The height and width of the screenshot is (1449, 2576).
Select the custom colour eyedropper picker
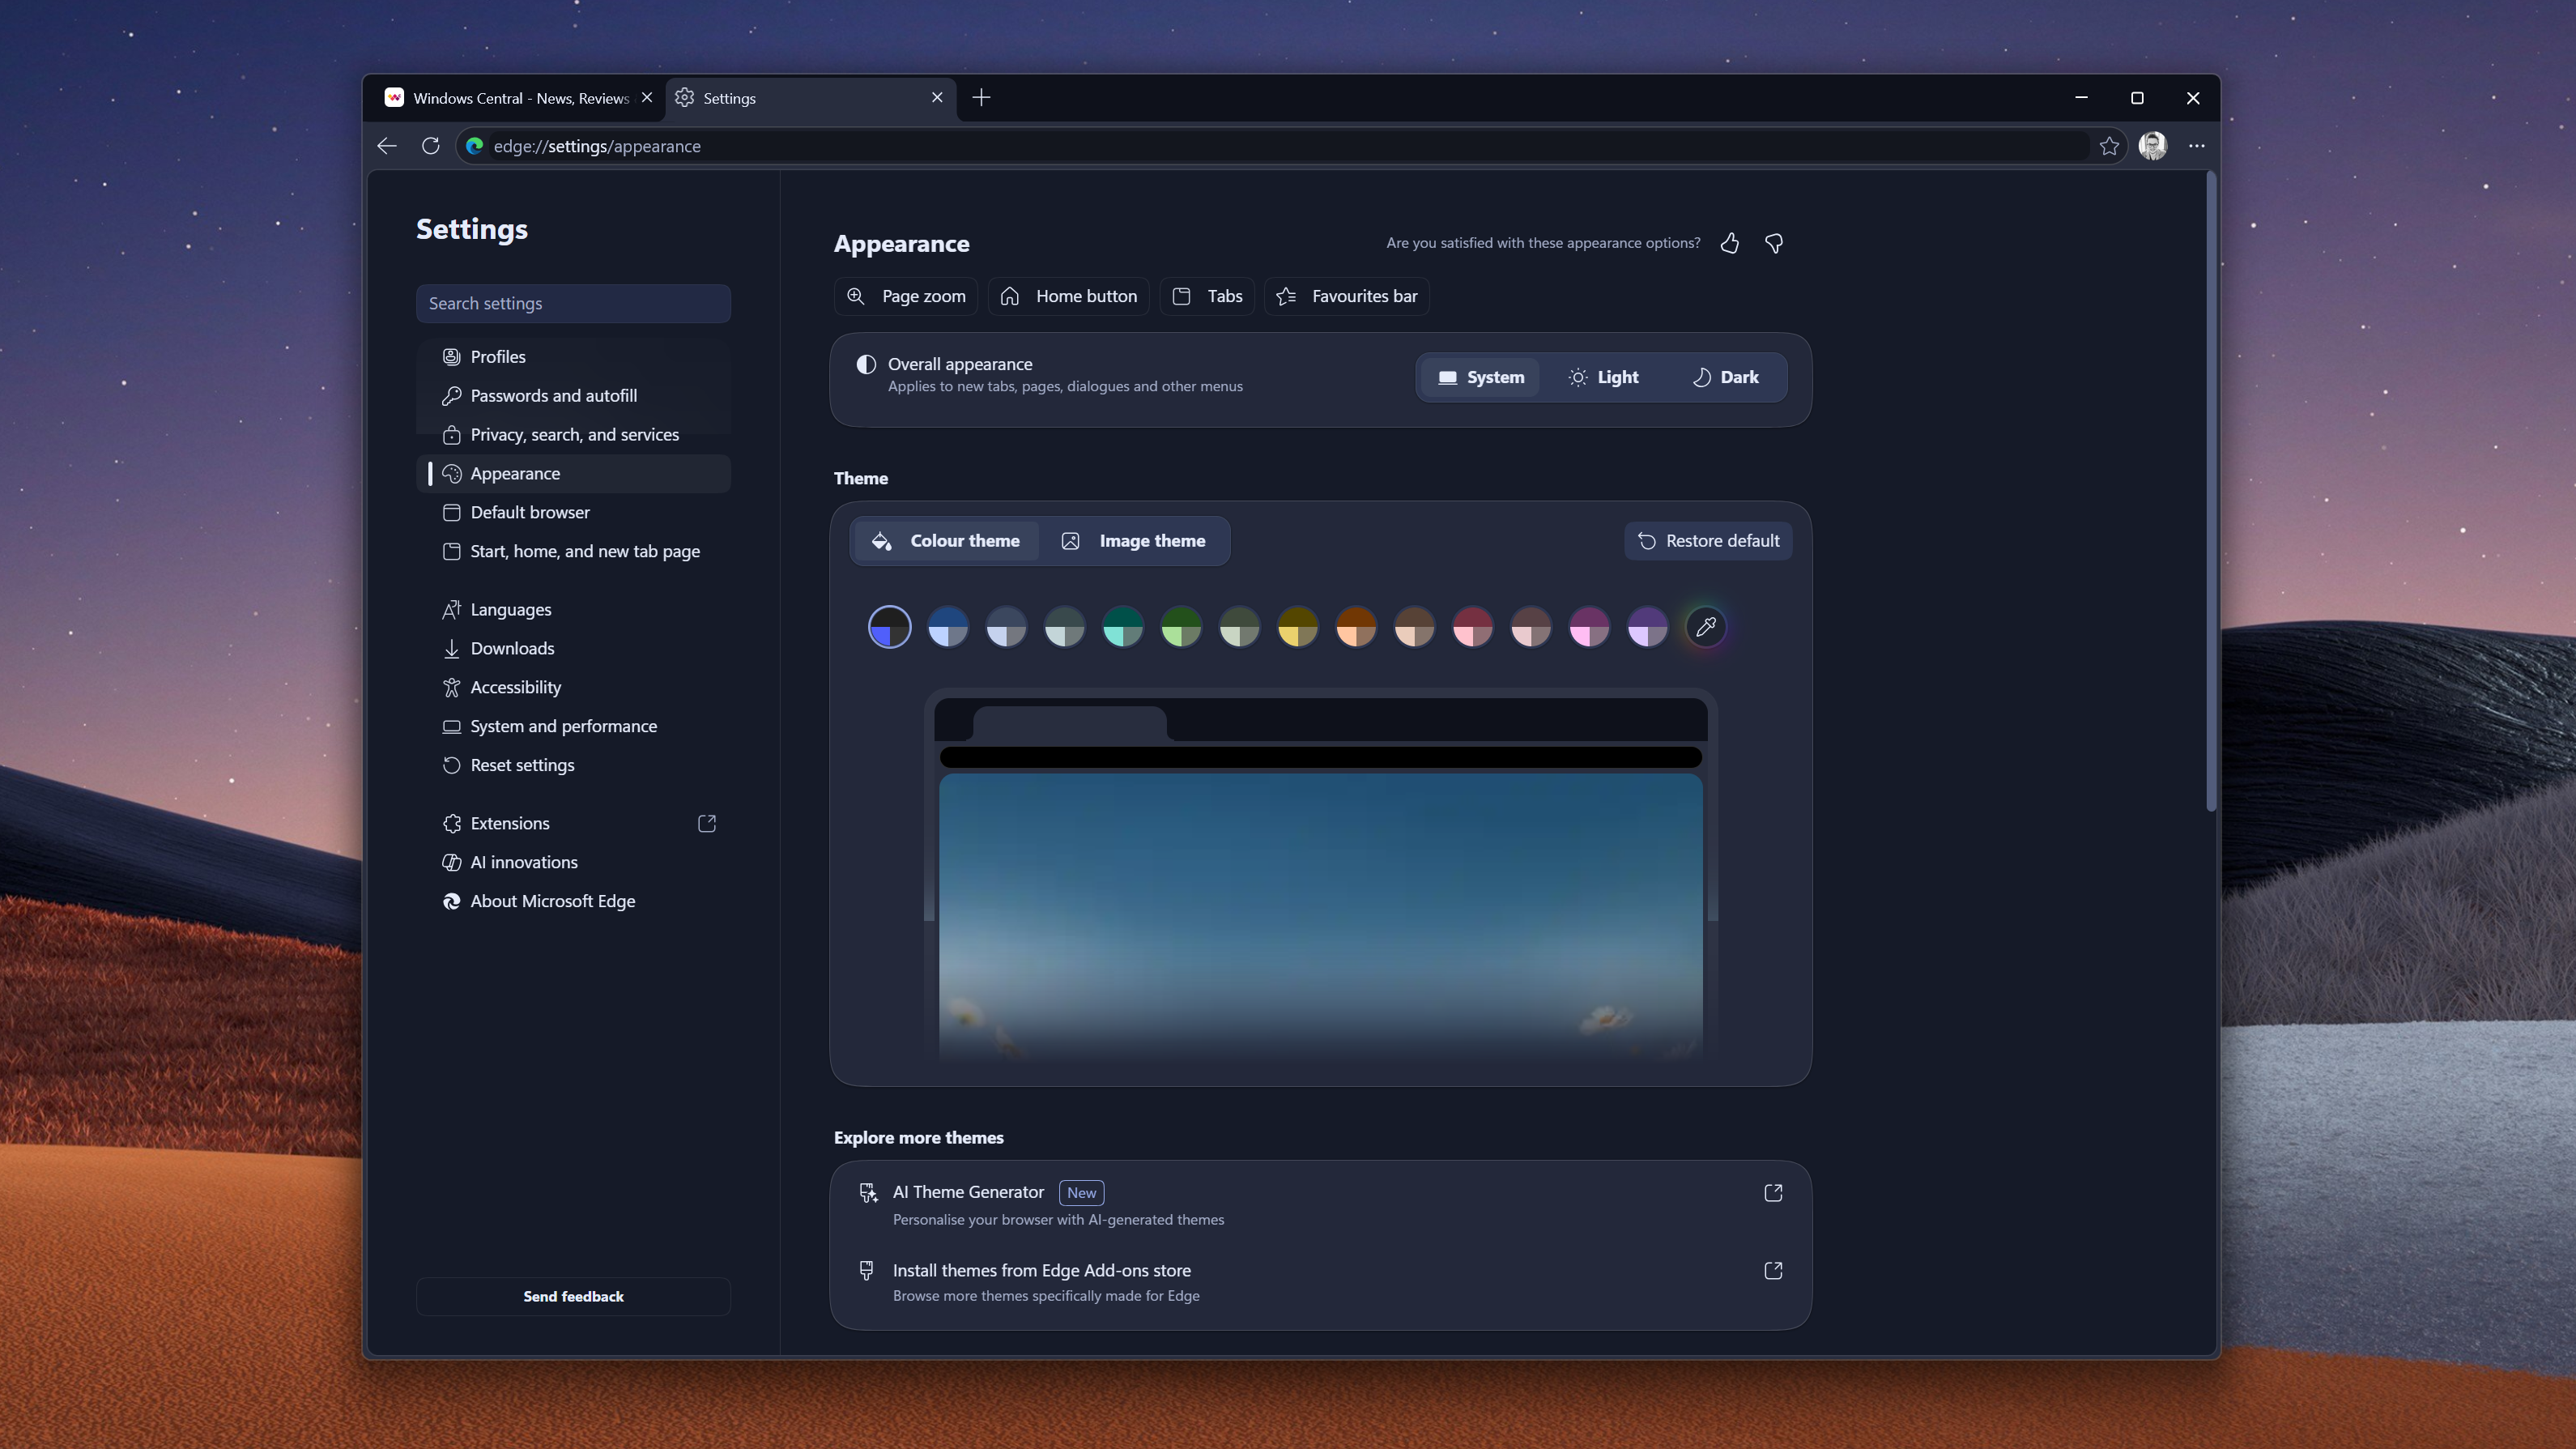1706,627
